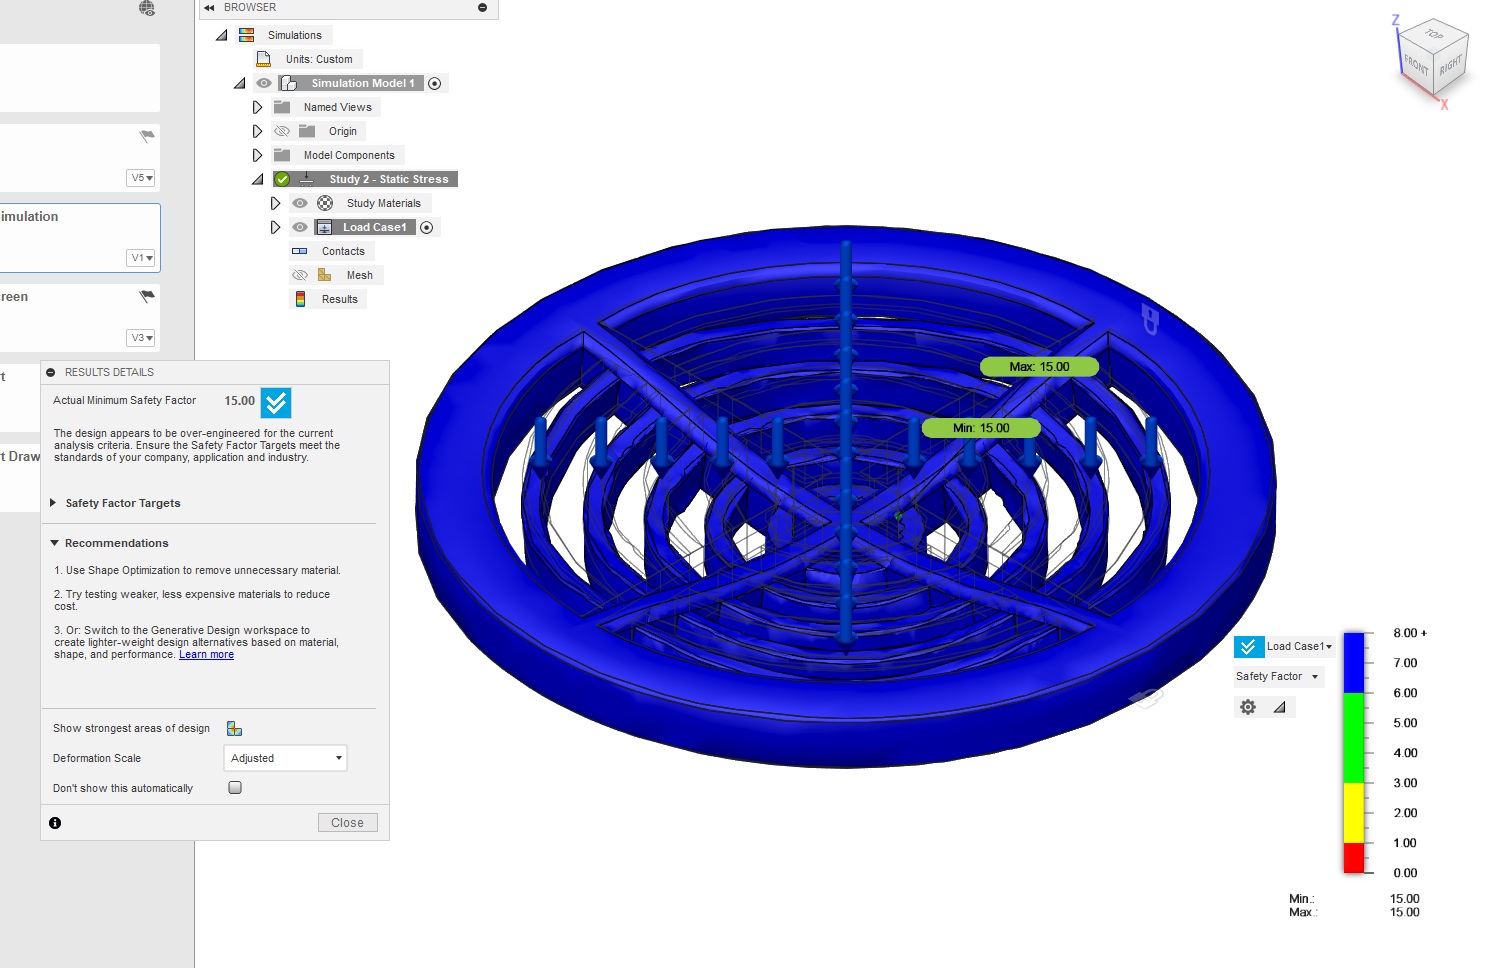Toggle visibility of Simulation Model 1
Image resolution: width=1486 pixels, height=968 pixels.
[x=264, y=83]
